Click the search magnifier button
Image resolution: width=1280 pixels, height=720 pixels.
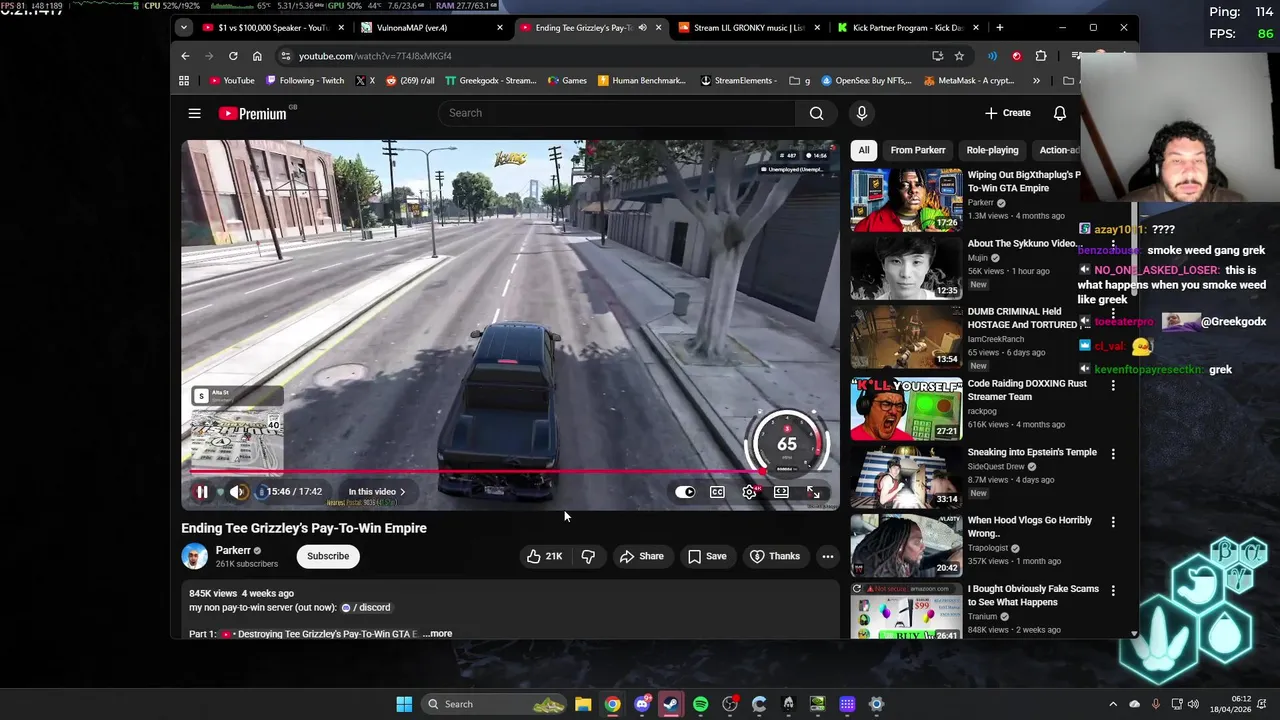click(816, 113)
